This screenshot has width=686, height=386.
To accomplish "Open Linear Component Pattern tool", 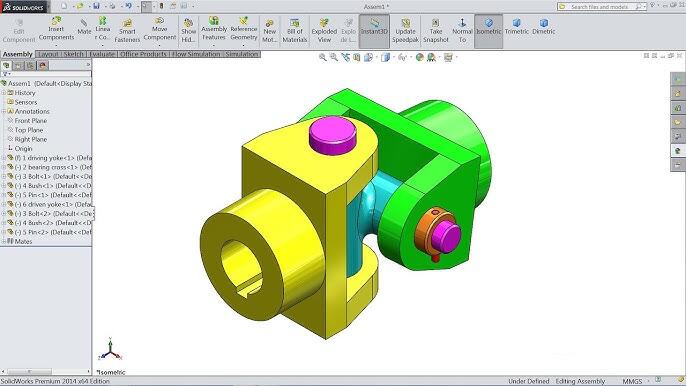I will (102, 28).
